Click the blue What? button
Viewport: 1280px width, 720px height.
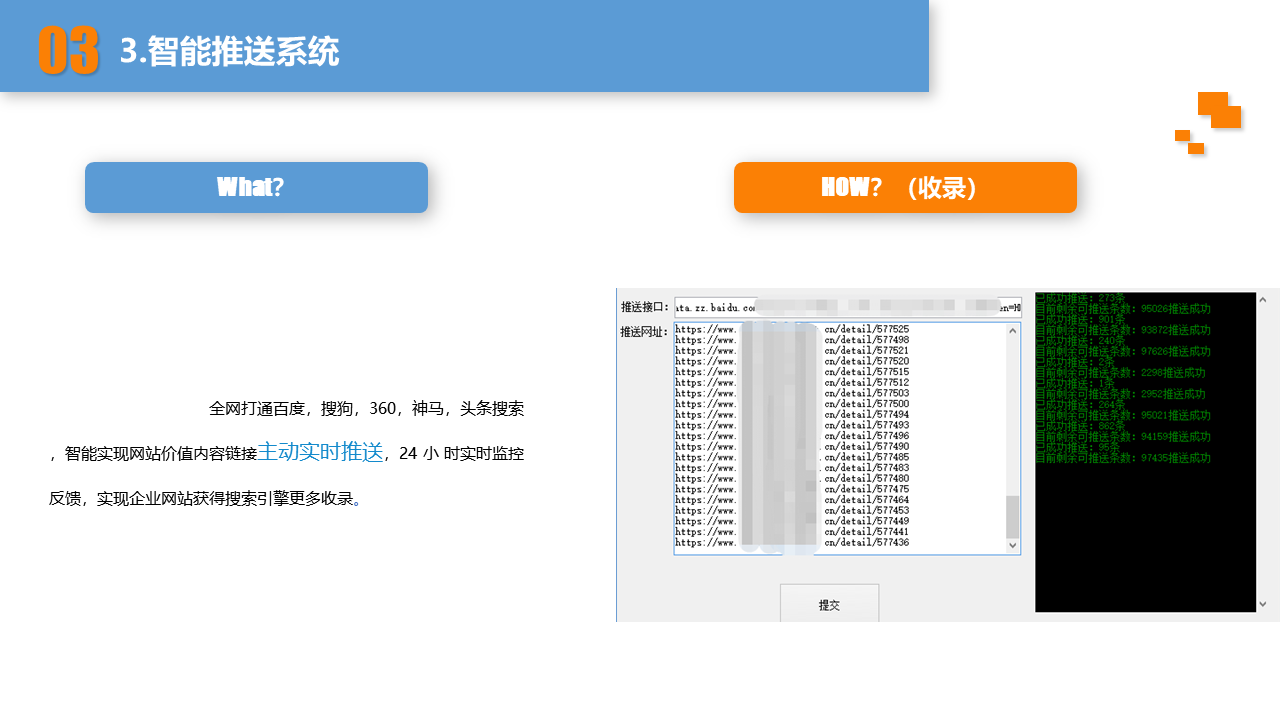[x=256, y=187]
